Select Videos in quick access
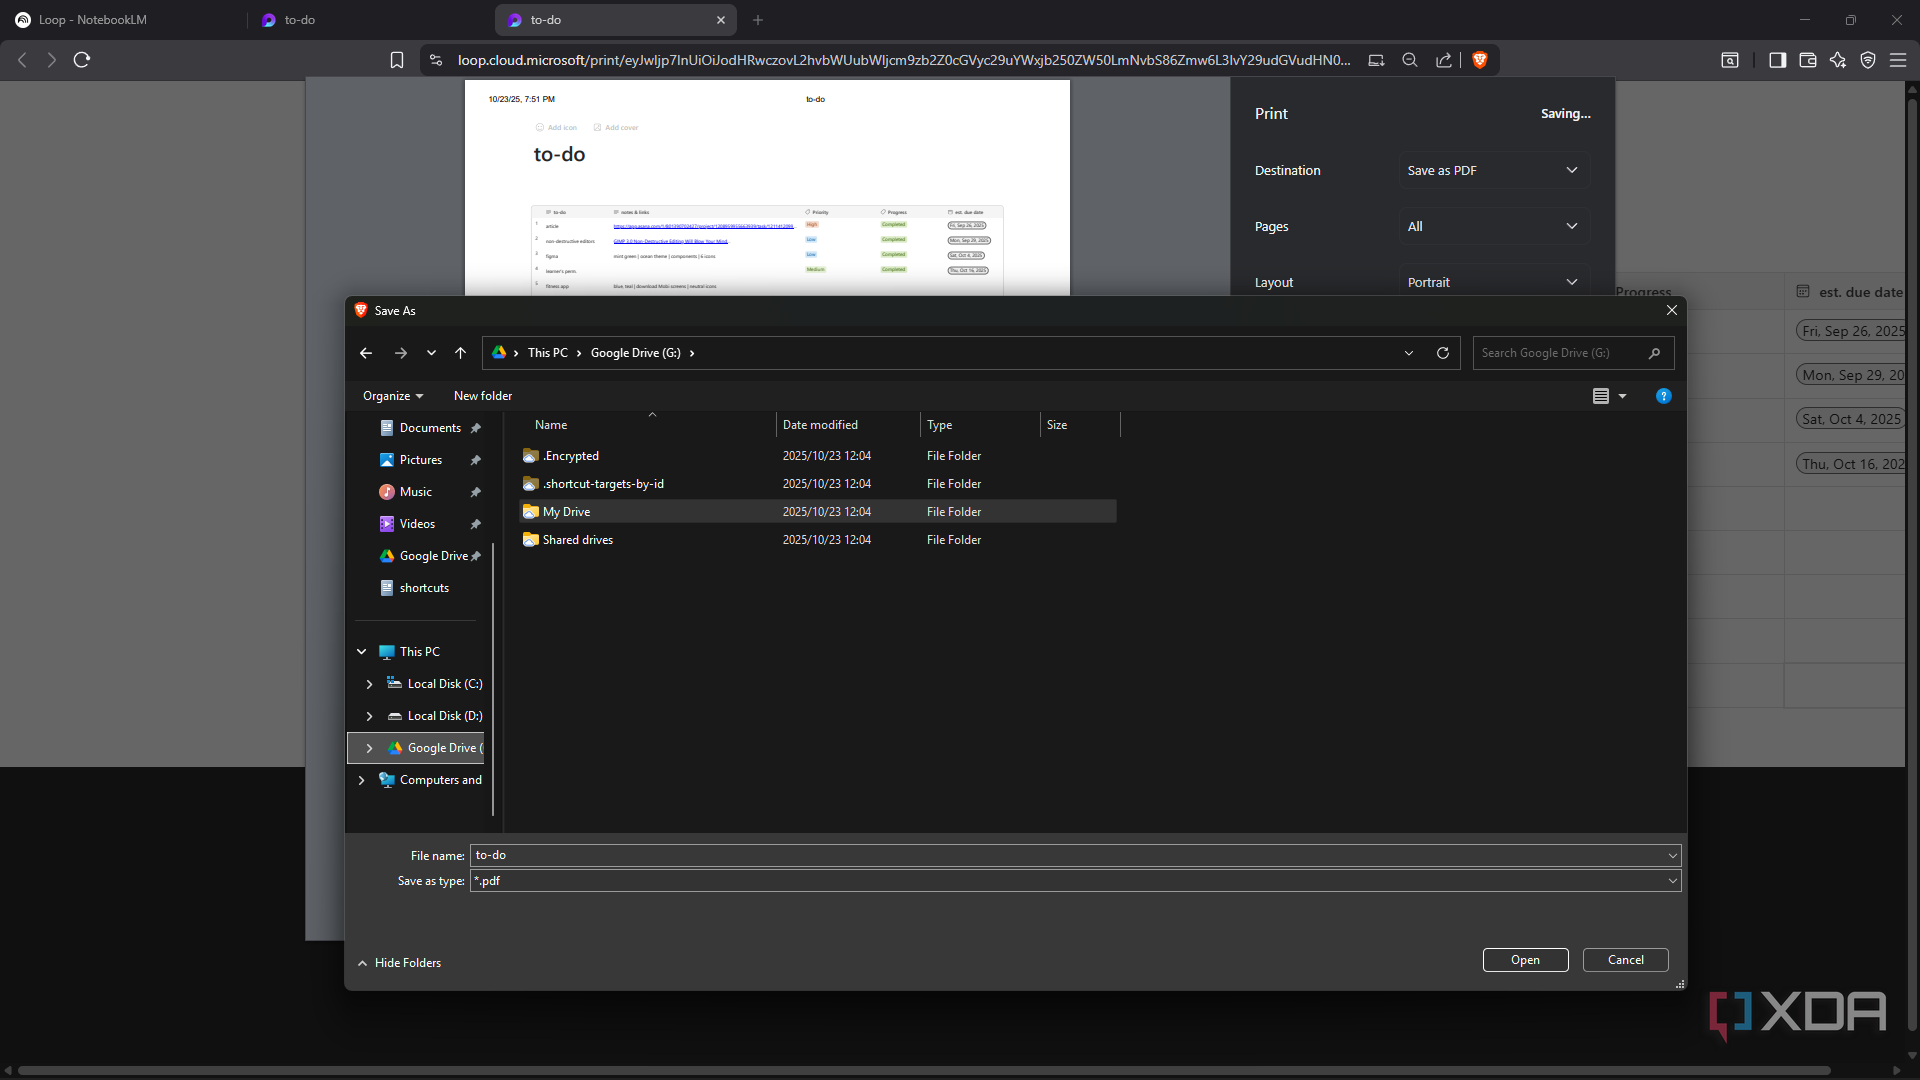 (417, 524)
